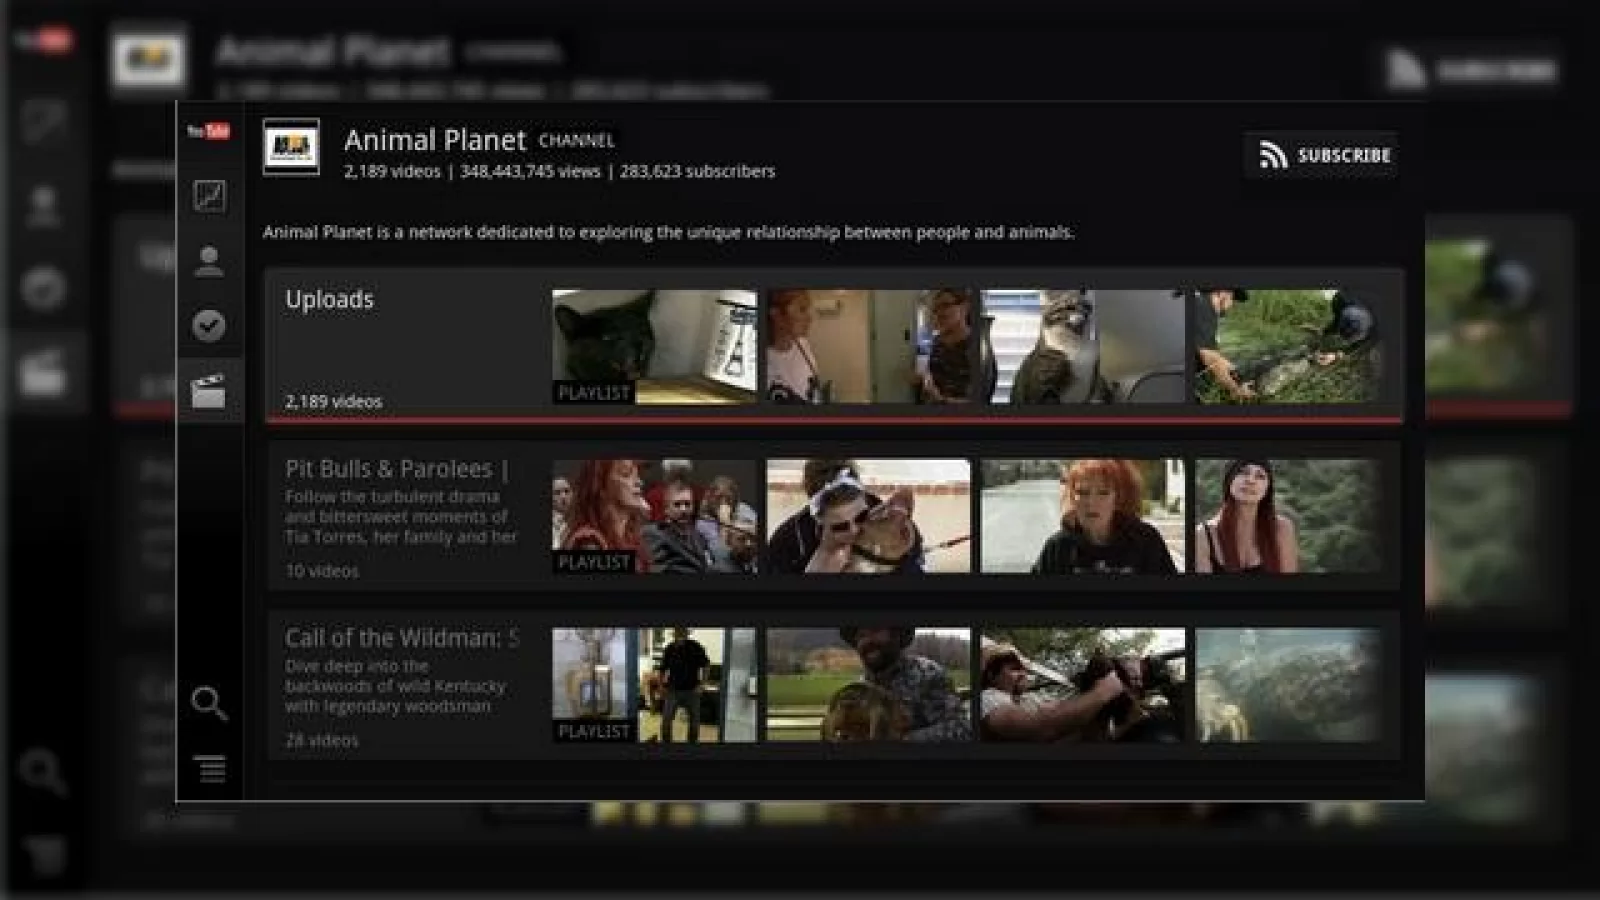Open the user account icon in sidebar
Viewport: 1600px width, 900px height.
pyautogui.click(x=209, y=261)
